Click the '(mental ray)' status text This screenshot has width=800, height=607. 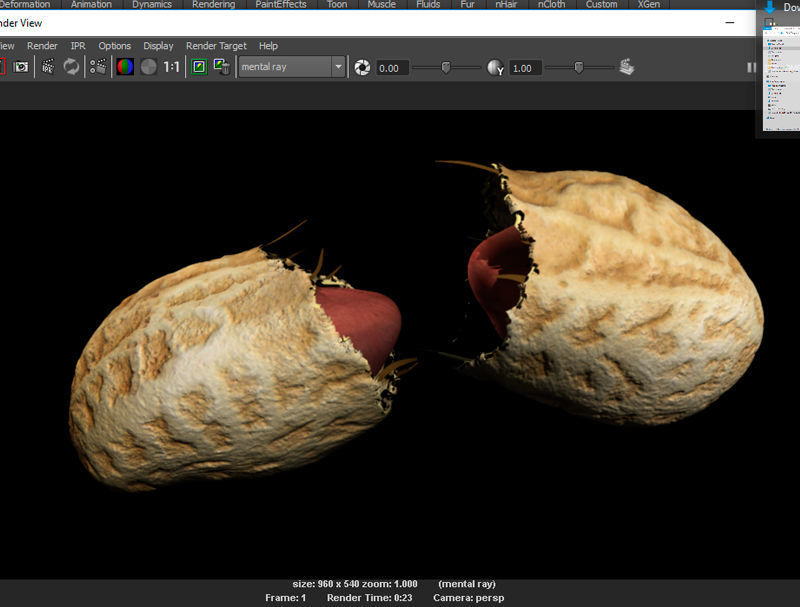tap(467, 584)
